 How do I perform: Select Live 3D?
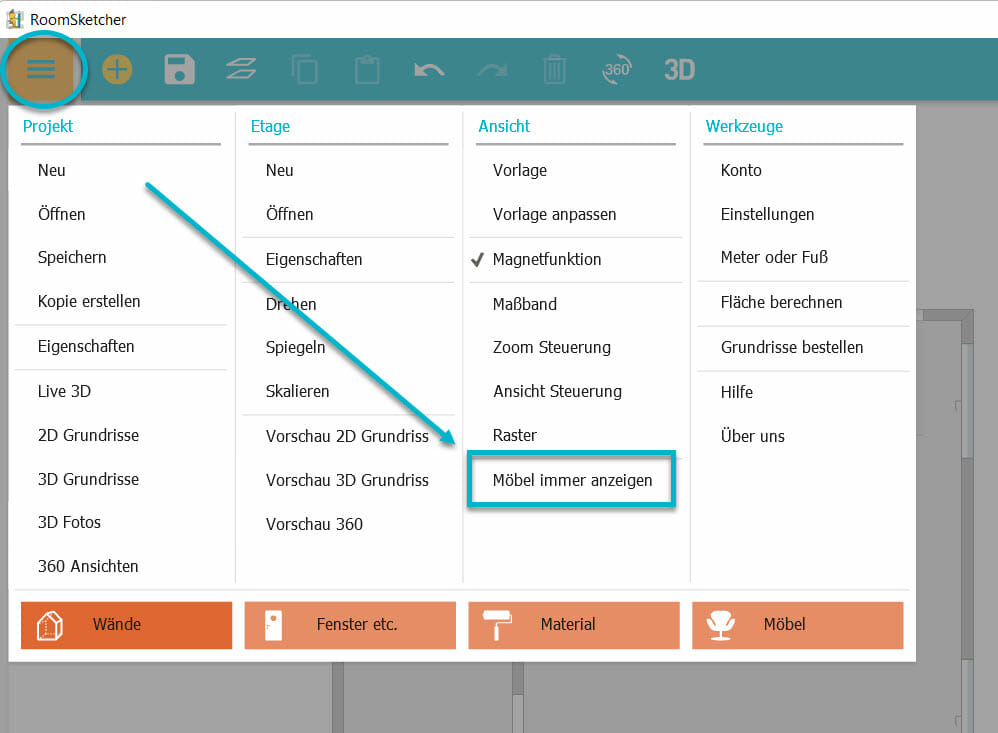point(64,391)
